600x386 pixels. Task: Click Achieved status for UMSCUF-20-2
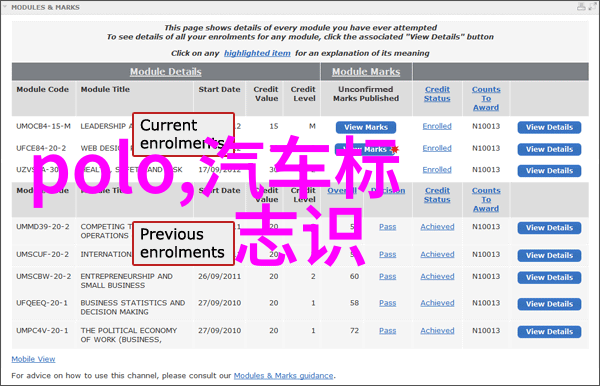click(437, 254)
